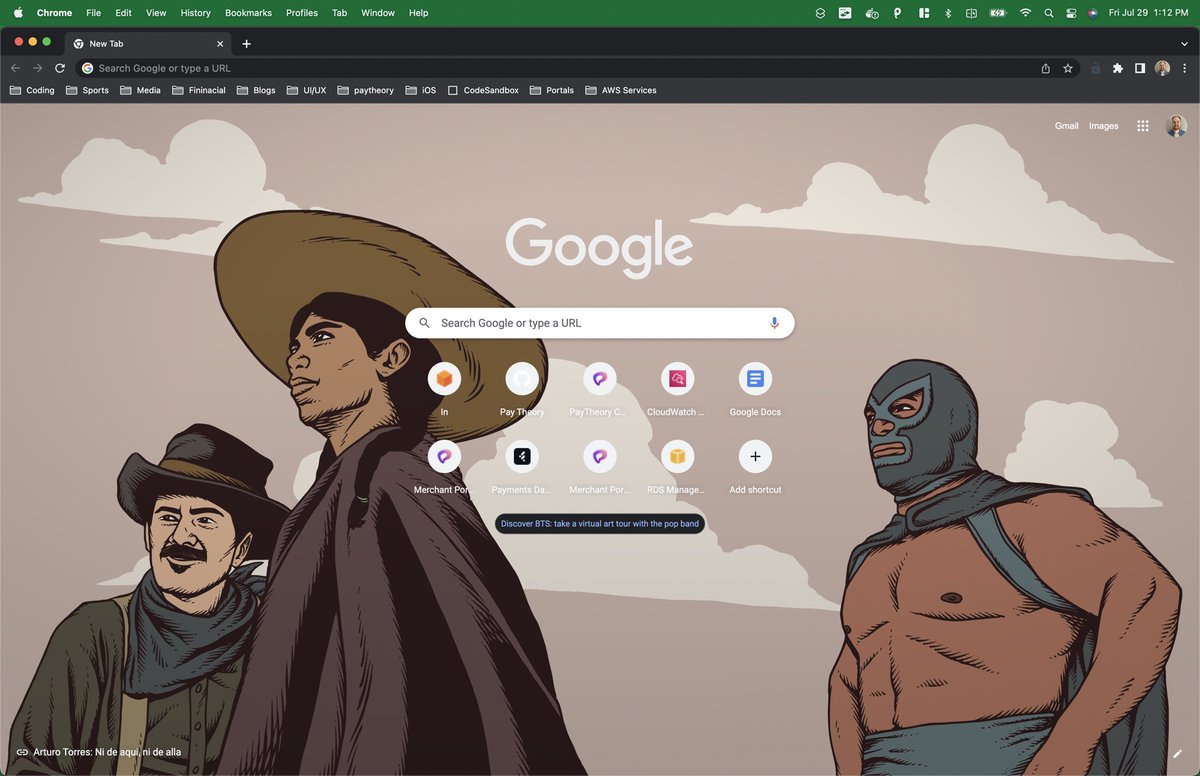Open the Media bookmarks folder
Viewport: 1200px width, 776px height.
tap(140, 90)
